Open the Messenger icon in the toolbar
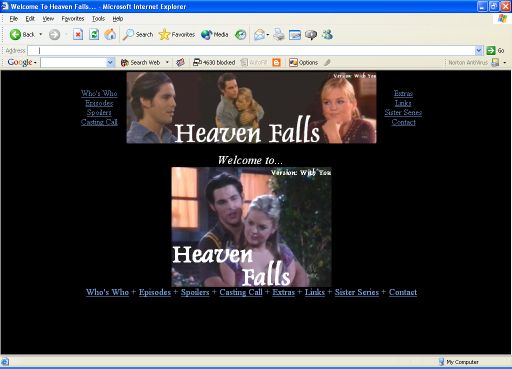The width and height of the screenshot is (512, 369). [x=328, y=34]
